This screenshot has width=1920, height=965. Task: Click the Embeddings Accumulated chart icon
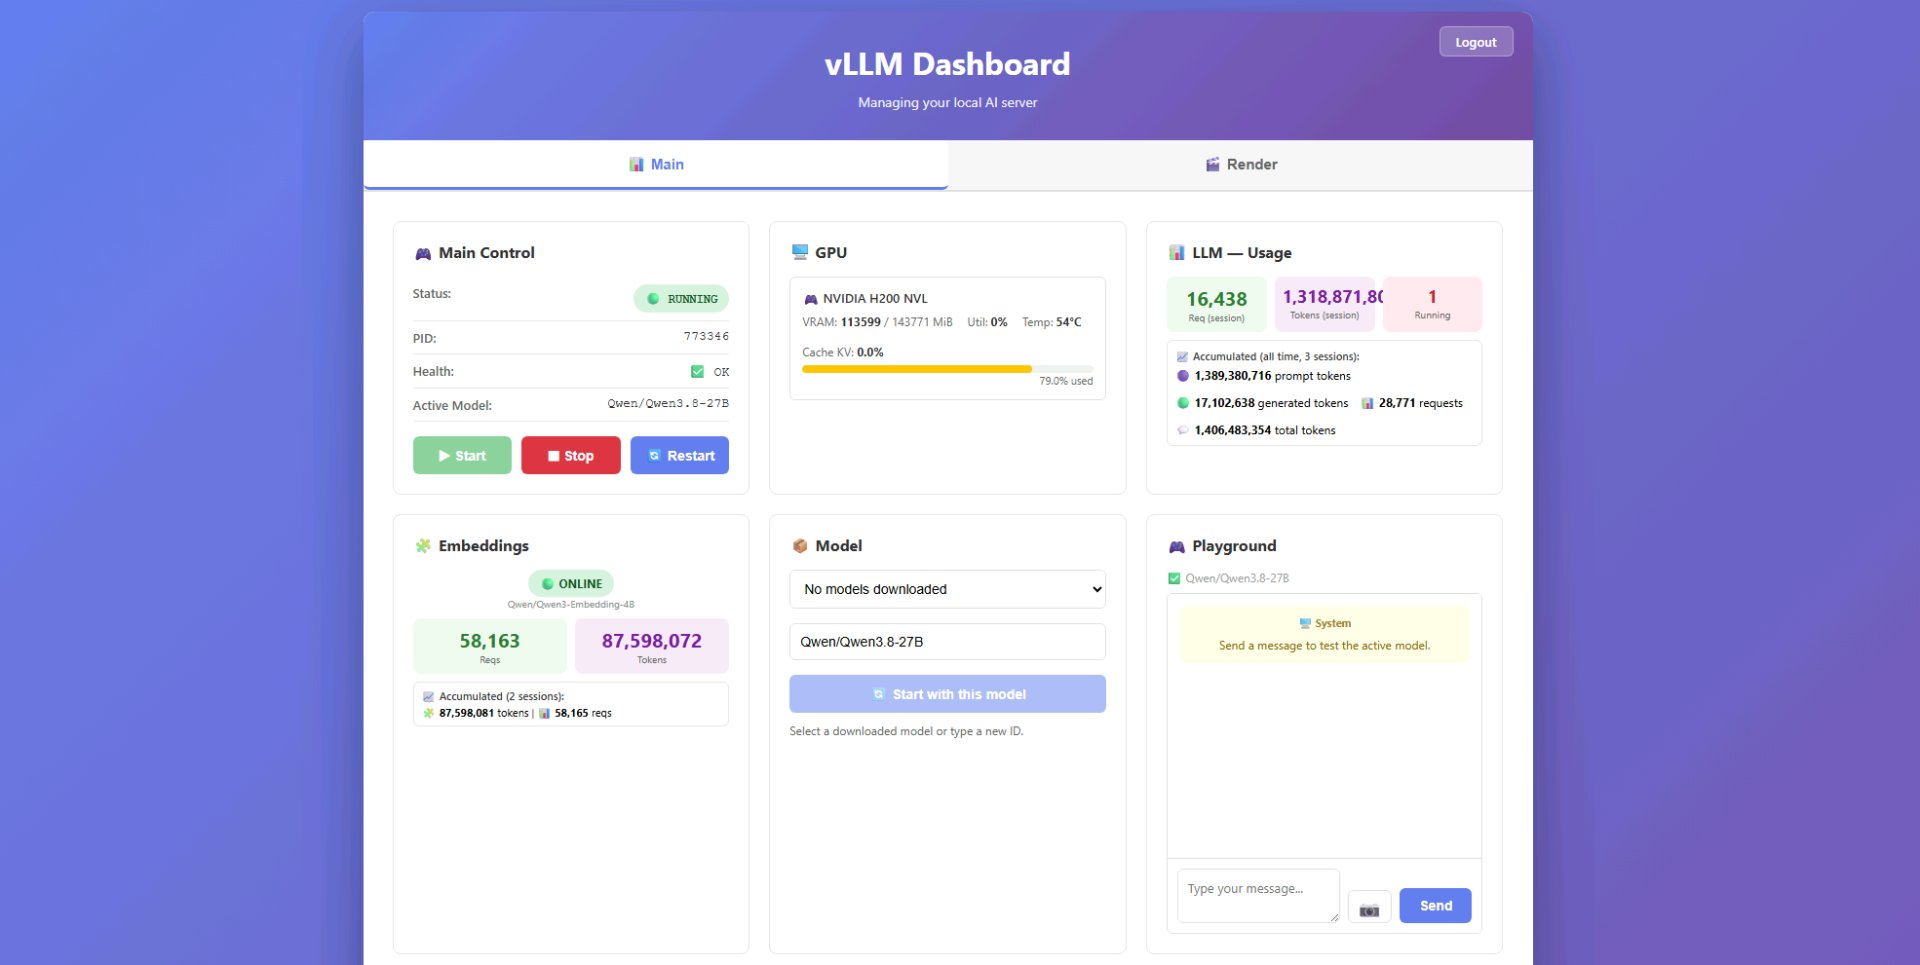428,697
